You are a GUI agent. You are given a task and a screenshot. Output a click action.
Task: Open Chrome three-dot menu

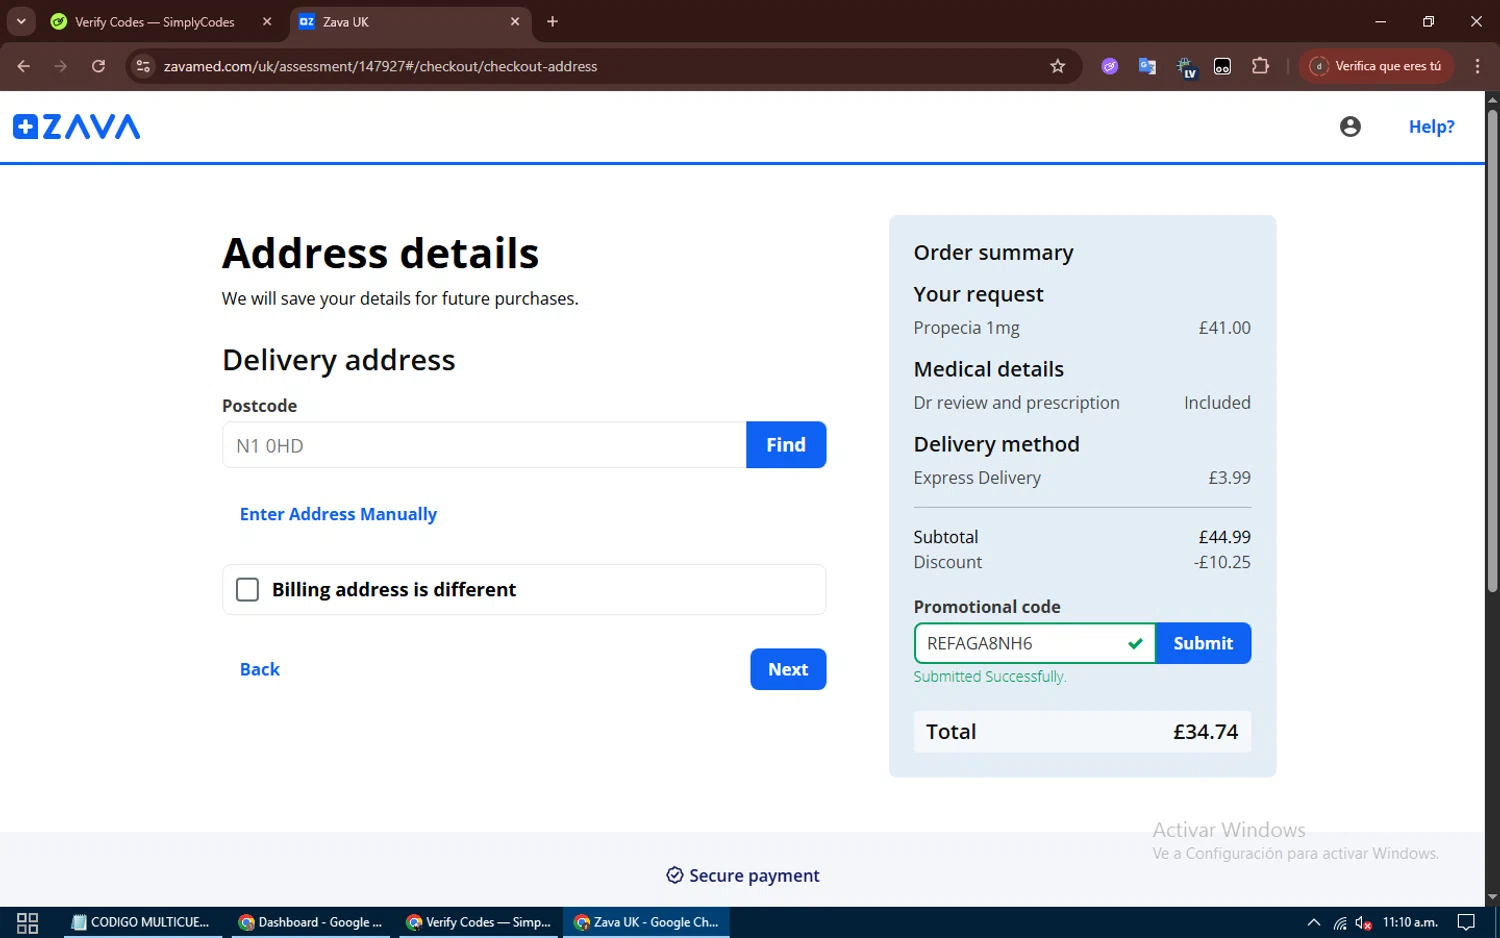tap(1477, 66)
